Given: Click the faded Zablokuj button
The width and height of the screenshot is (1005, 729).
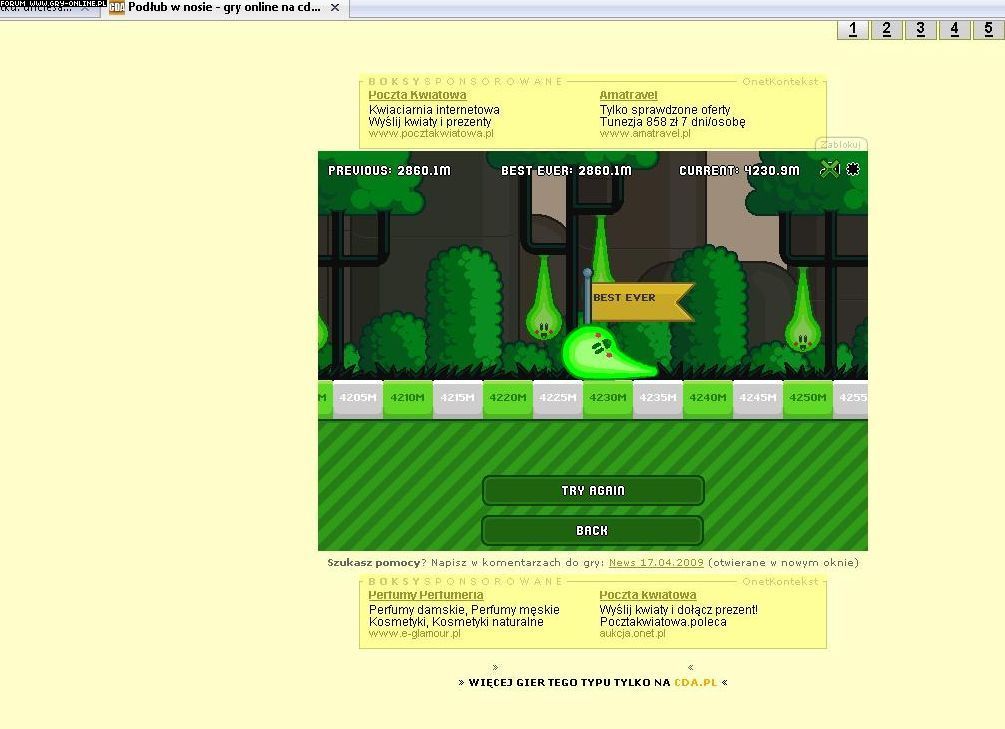Looking at the screenshot, I should coord(841,144).
